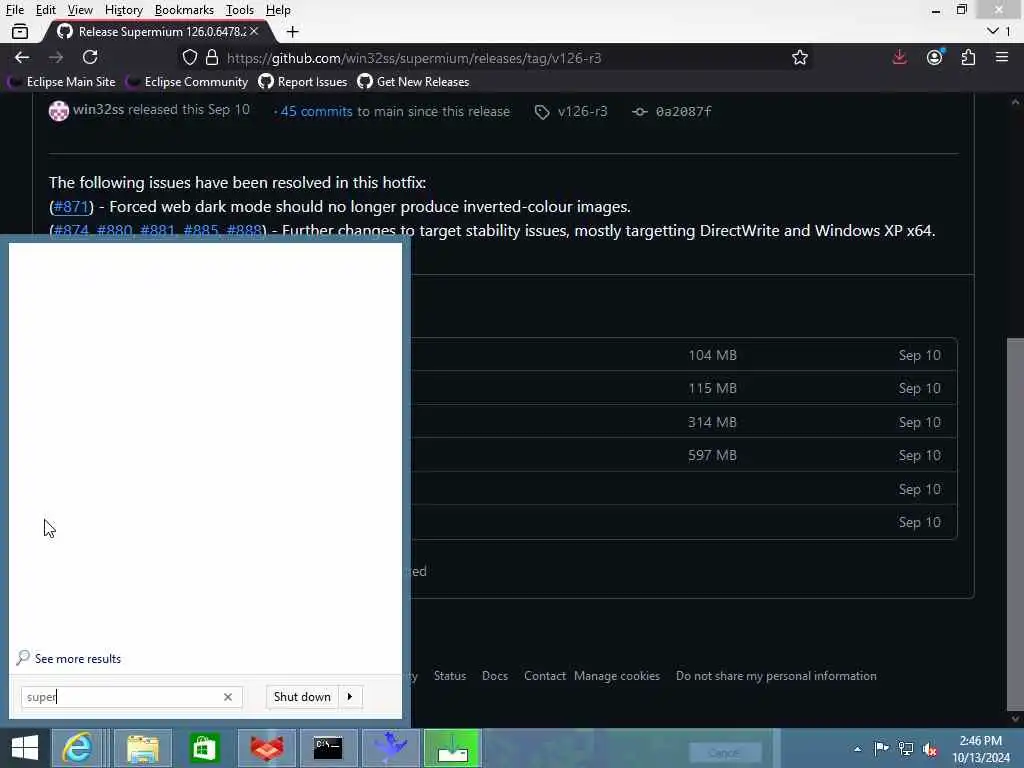The image size is (1024, 768).
Task: Open the tracking protection shield icon
Action: [x=189, y=57]
